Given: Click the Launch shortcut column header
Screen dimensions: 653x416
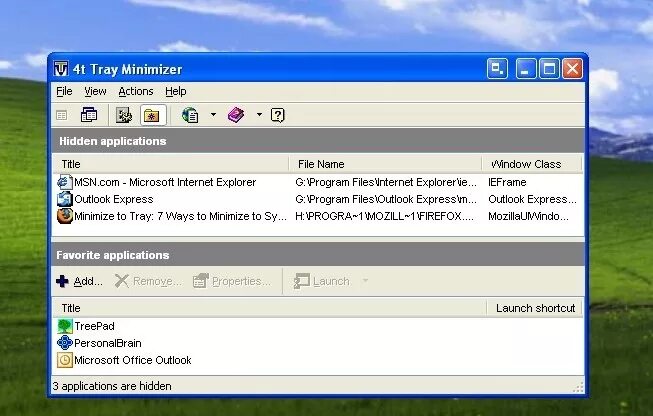Looking at the screenshot, I should (x=534, y=308).
